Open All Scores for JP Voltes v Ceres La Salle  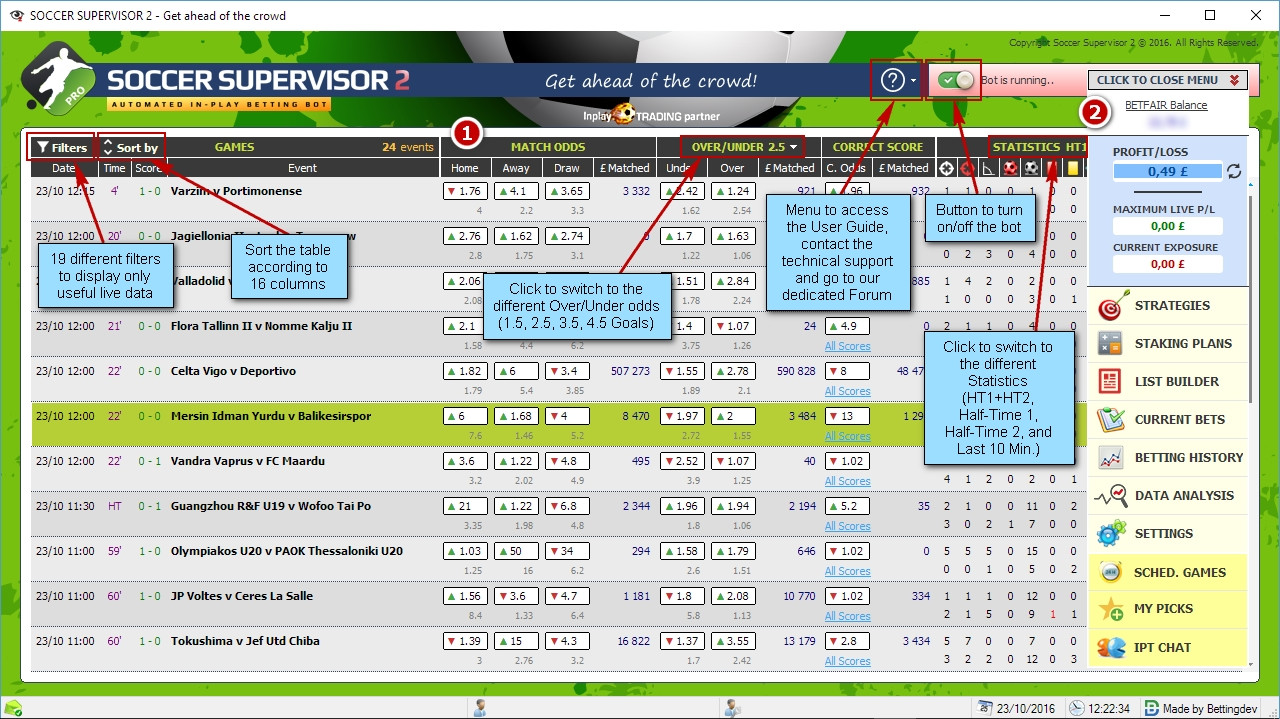pyautogui.click(x=847, y=616)
